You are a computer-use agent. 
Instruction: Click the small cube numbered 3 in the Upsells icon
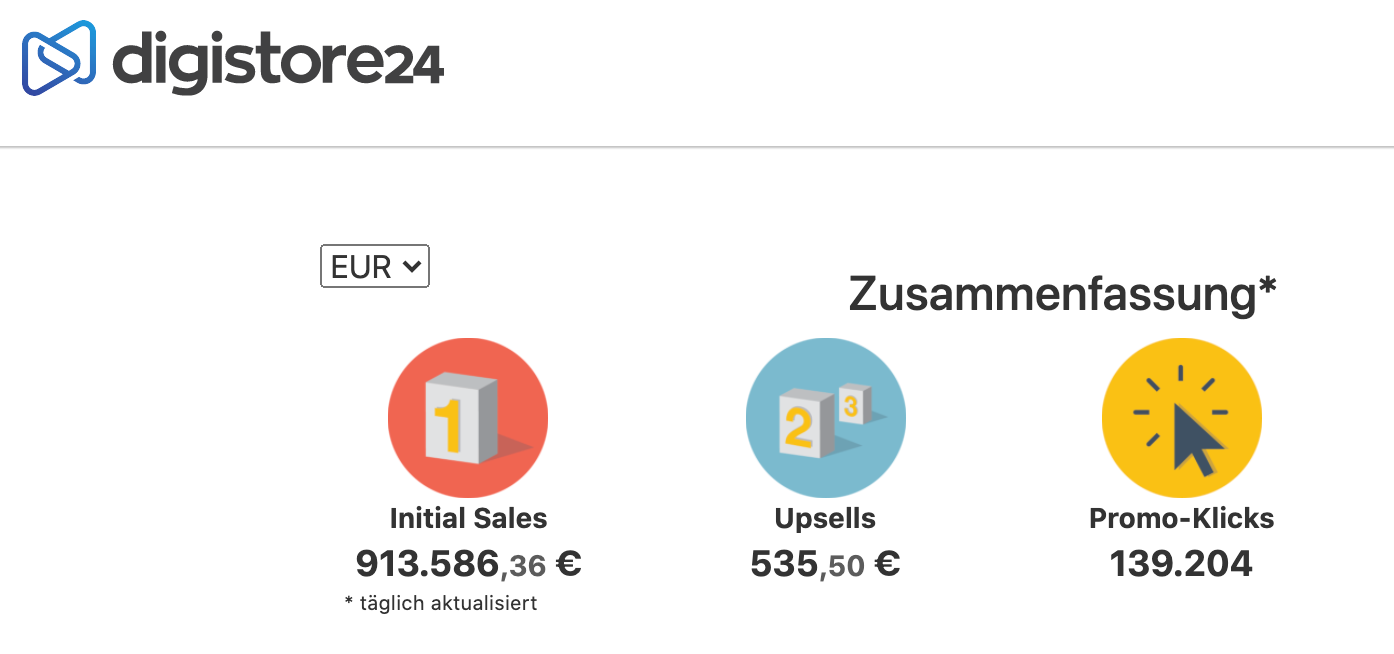click(853, 404)
